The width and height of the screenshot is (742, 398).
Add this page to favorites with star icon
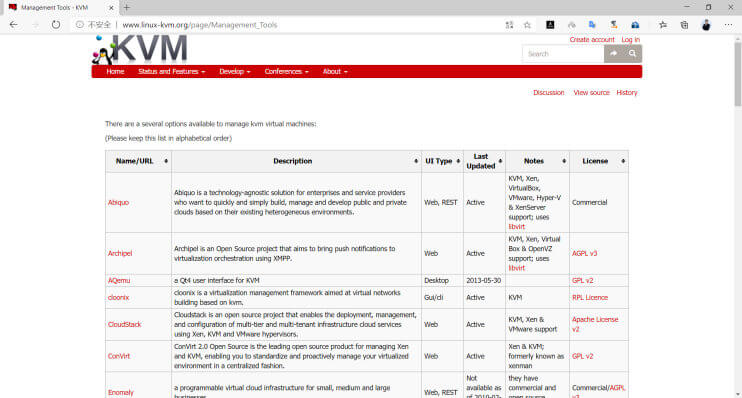[x=527, y=25]
